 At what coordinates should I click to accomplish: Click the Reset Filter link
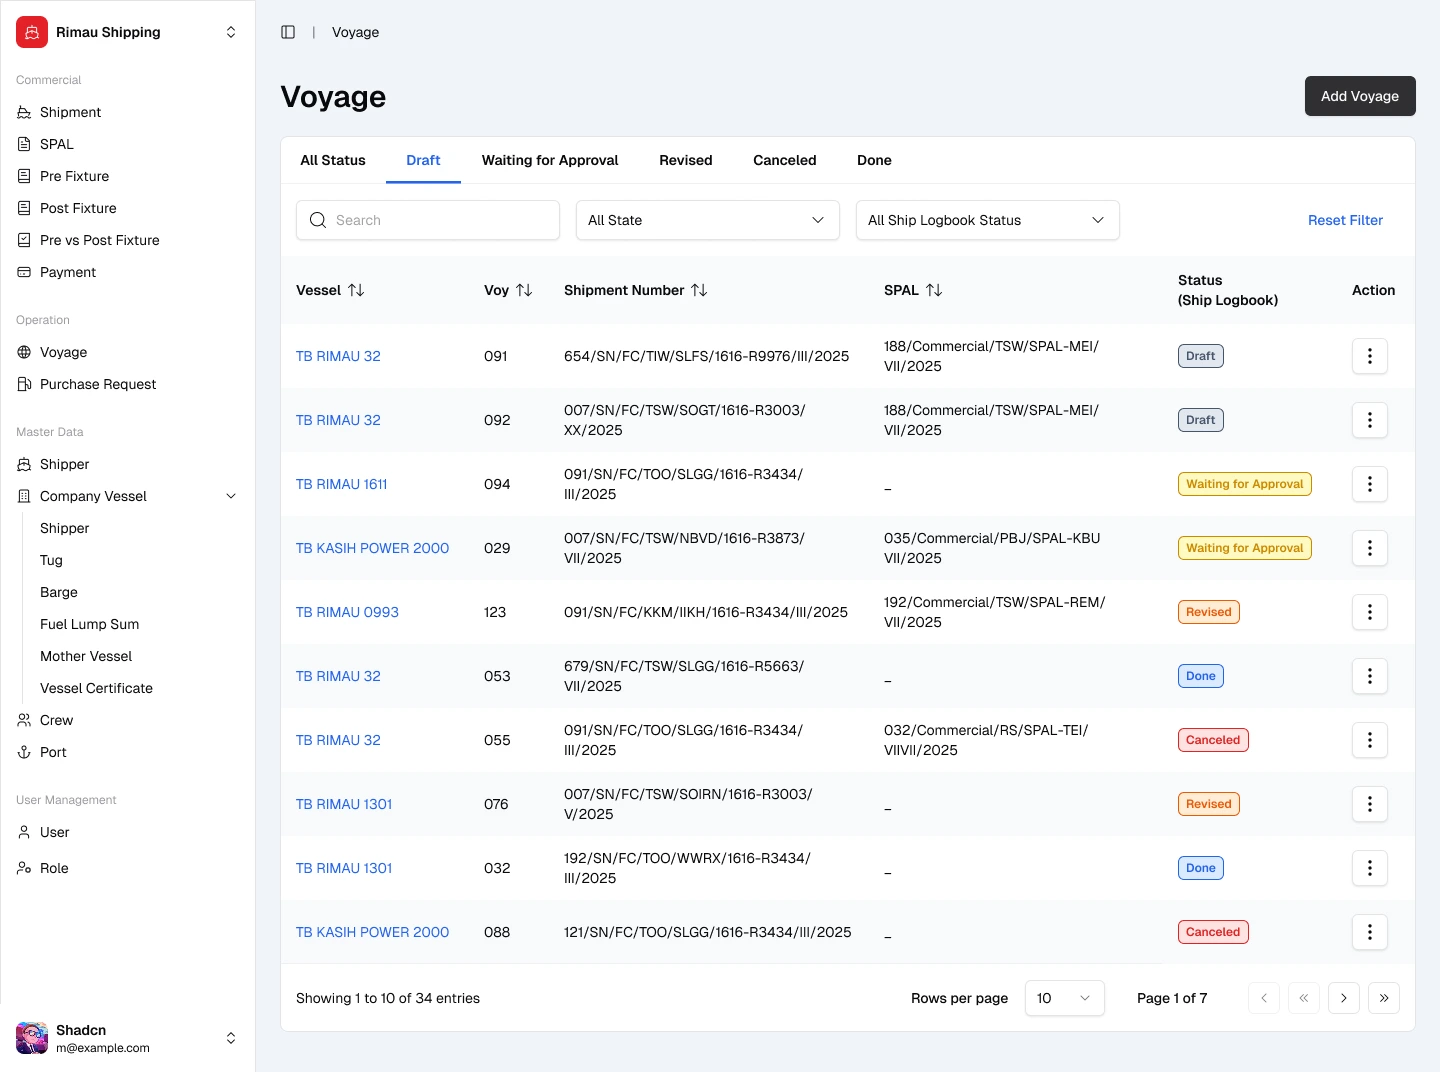pyautogui.click(x=1345, y=220)
